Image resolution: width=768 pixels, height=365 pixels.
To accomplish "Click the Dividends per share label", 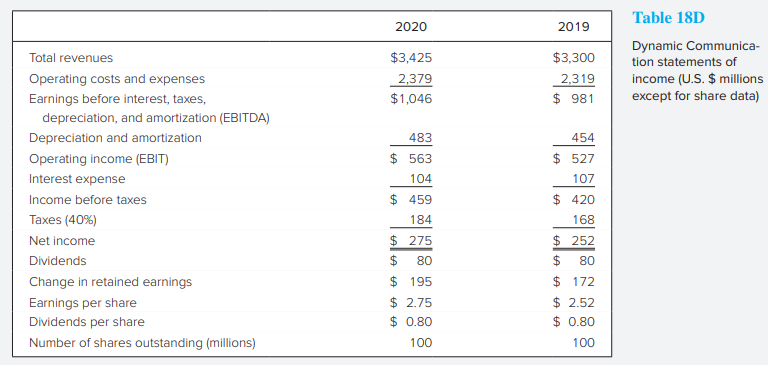I will 87,322.
